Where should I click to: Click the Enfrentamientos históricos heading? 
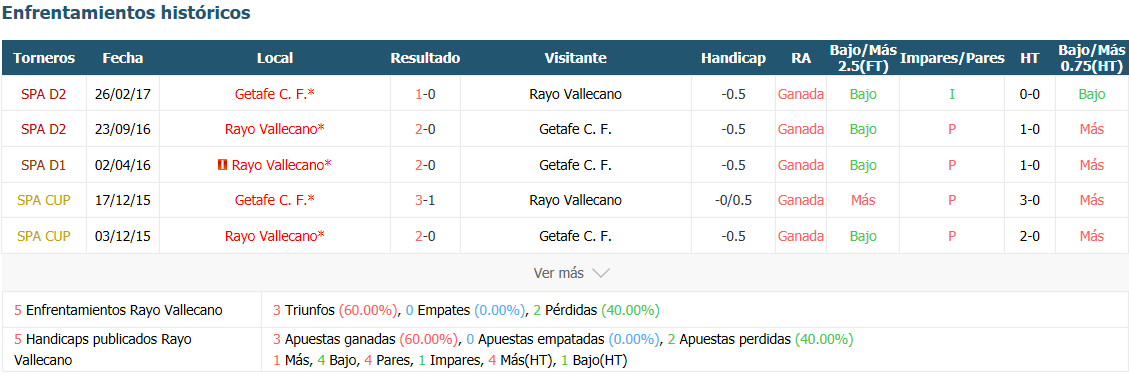pos(127,12)
